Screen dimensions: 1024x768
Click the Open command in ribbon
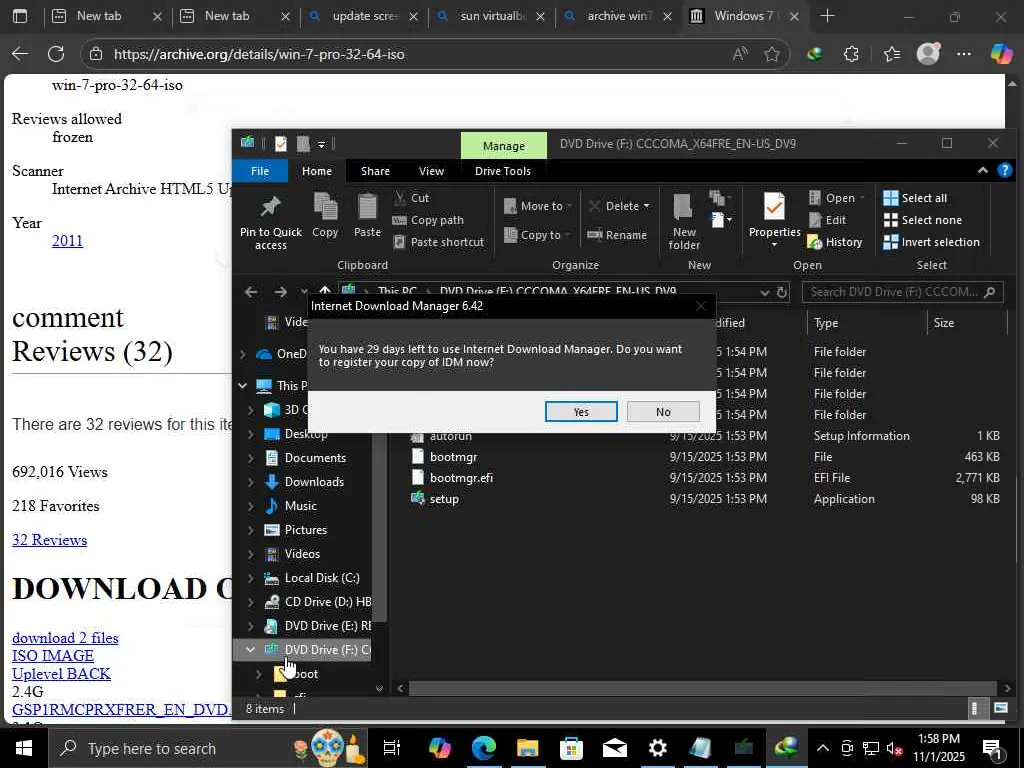coord(835,198)
